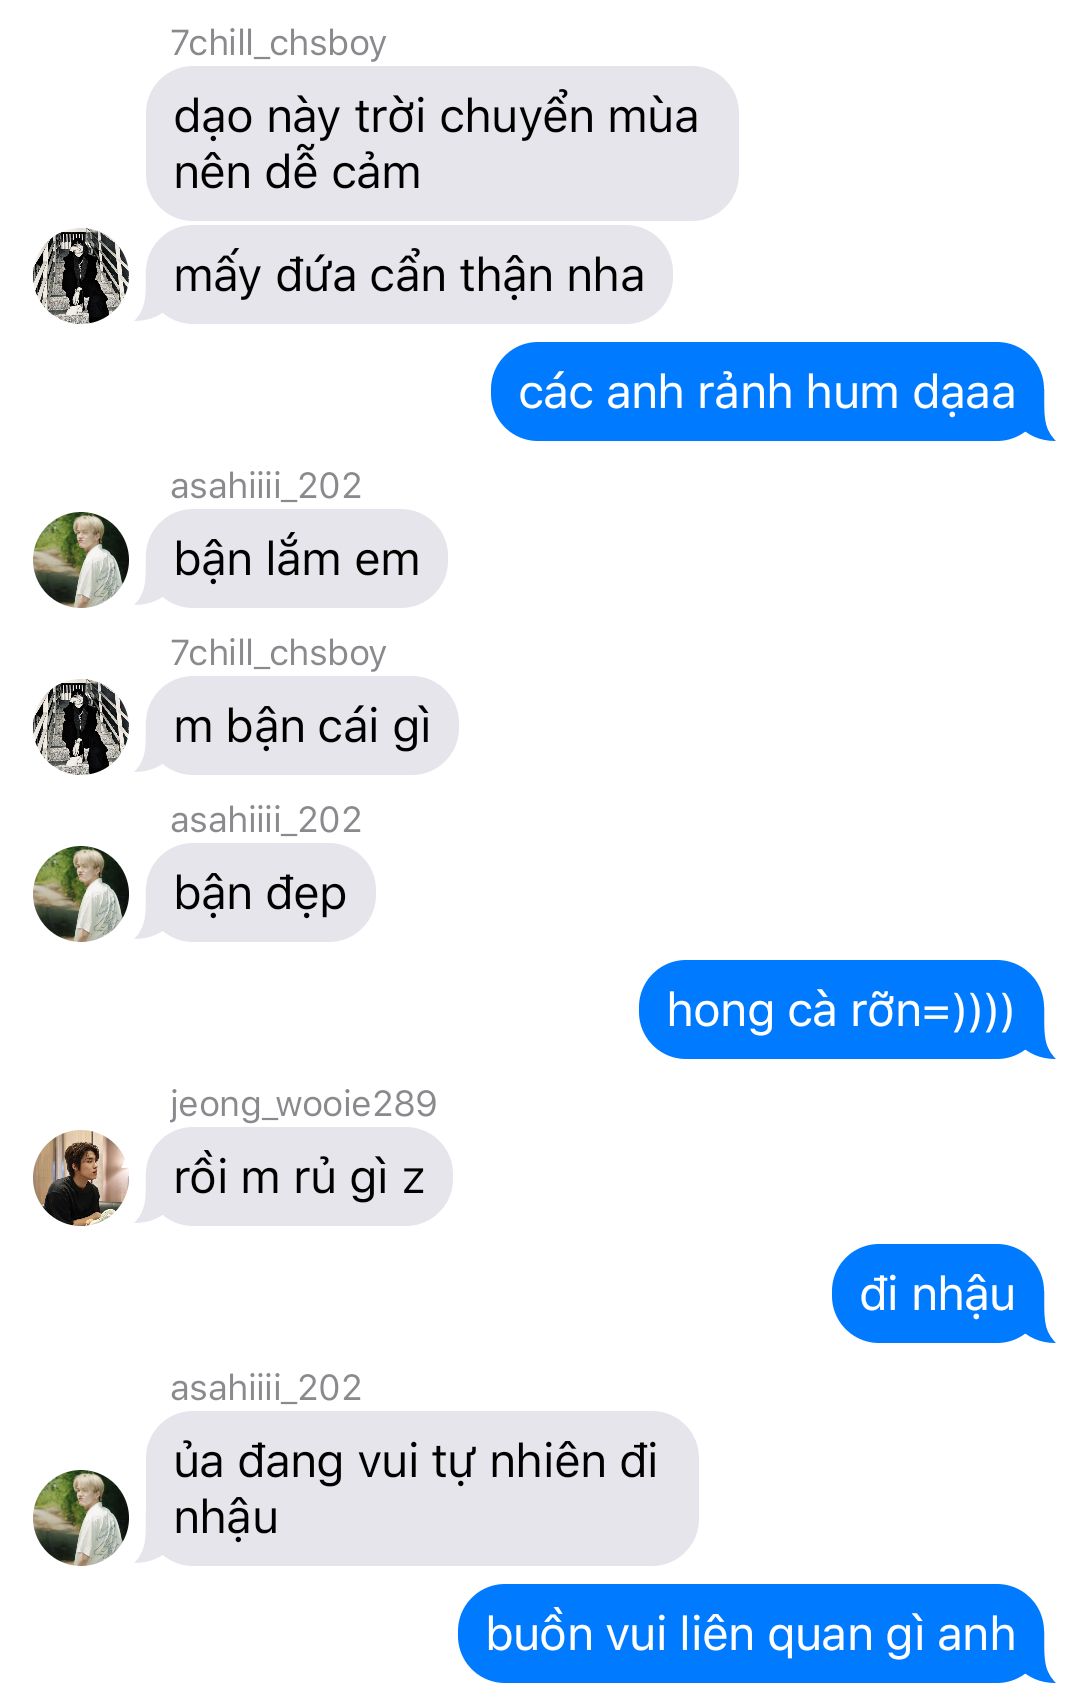Screen dimensions: 1079x1703
Task: Tap 7chill_chsboy avatar beside "mấy đứa cẩn thận nha"
Action: pos(81,276)
